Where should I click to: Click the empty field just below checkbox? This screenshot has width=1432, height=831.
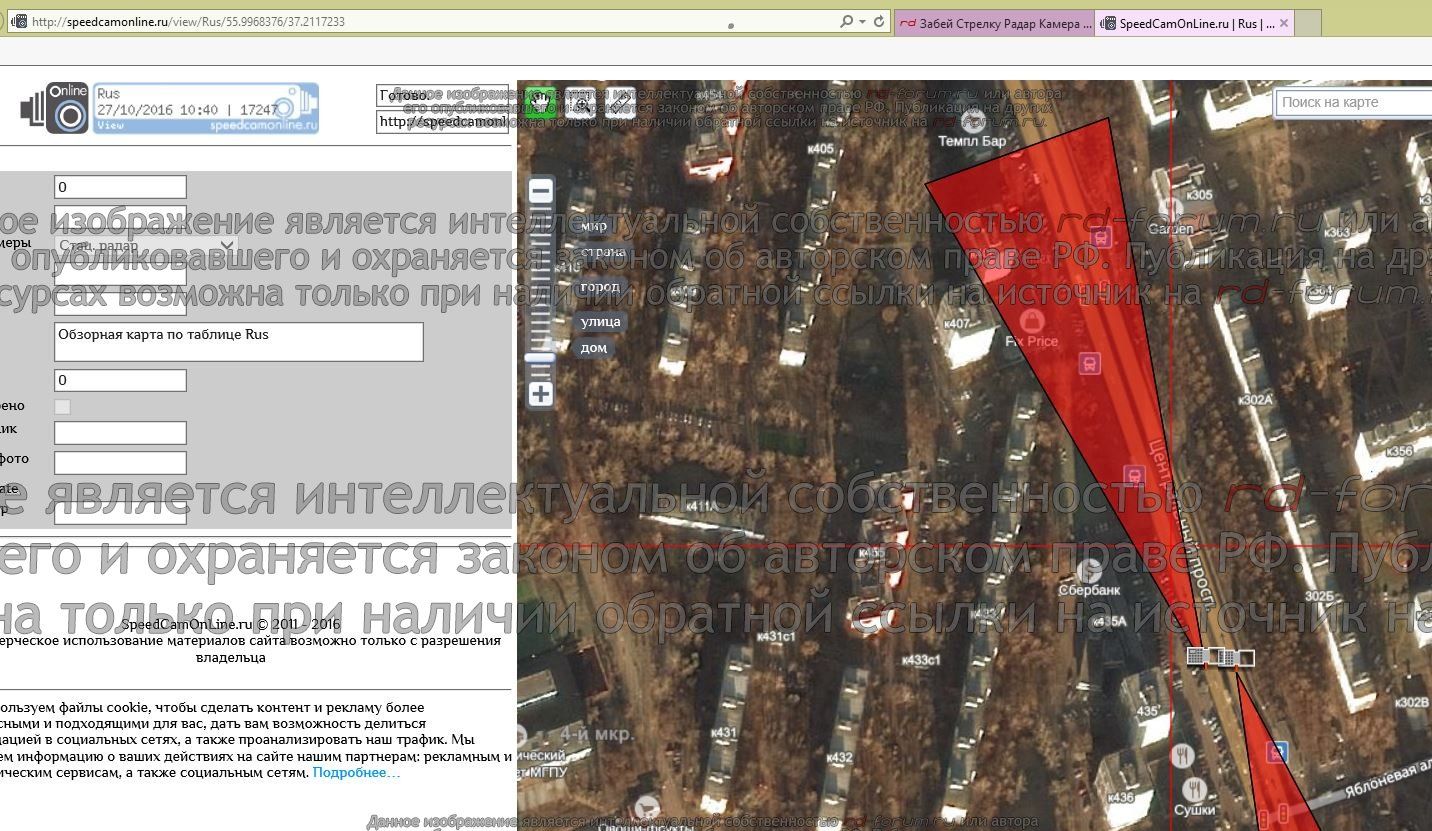120,433
